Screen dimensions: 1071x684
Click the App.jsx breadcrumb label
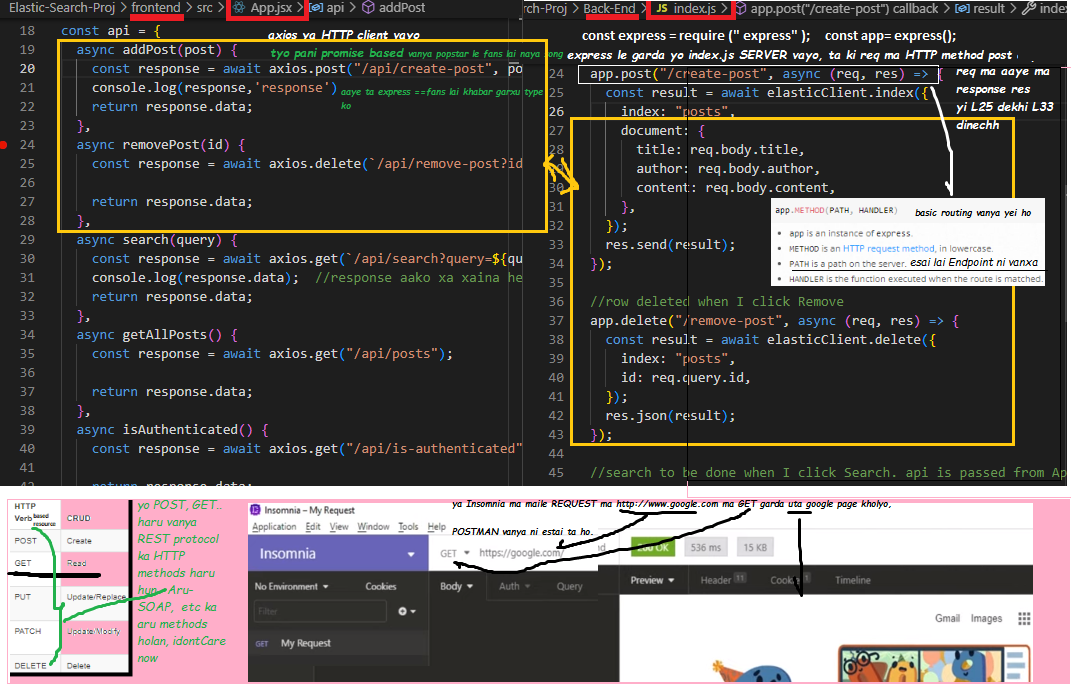pyautogui.click(x=271, y=8)
